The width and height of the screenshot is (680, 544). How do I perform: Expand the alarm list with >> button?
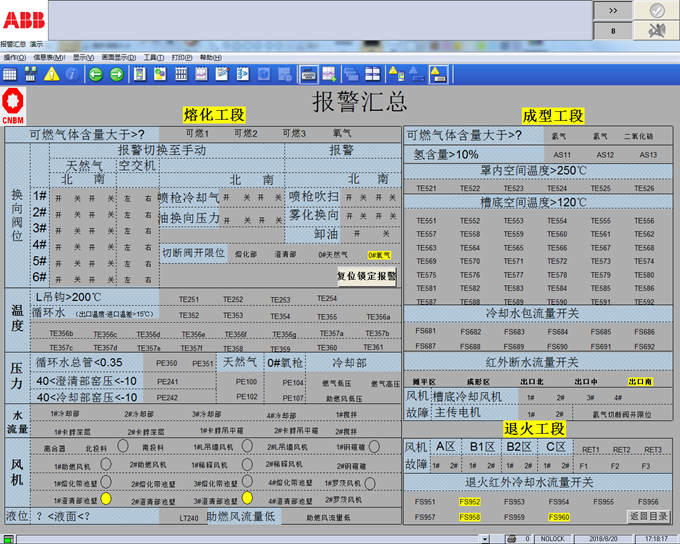coord(612,9)
